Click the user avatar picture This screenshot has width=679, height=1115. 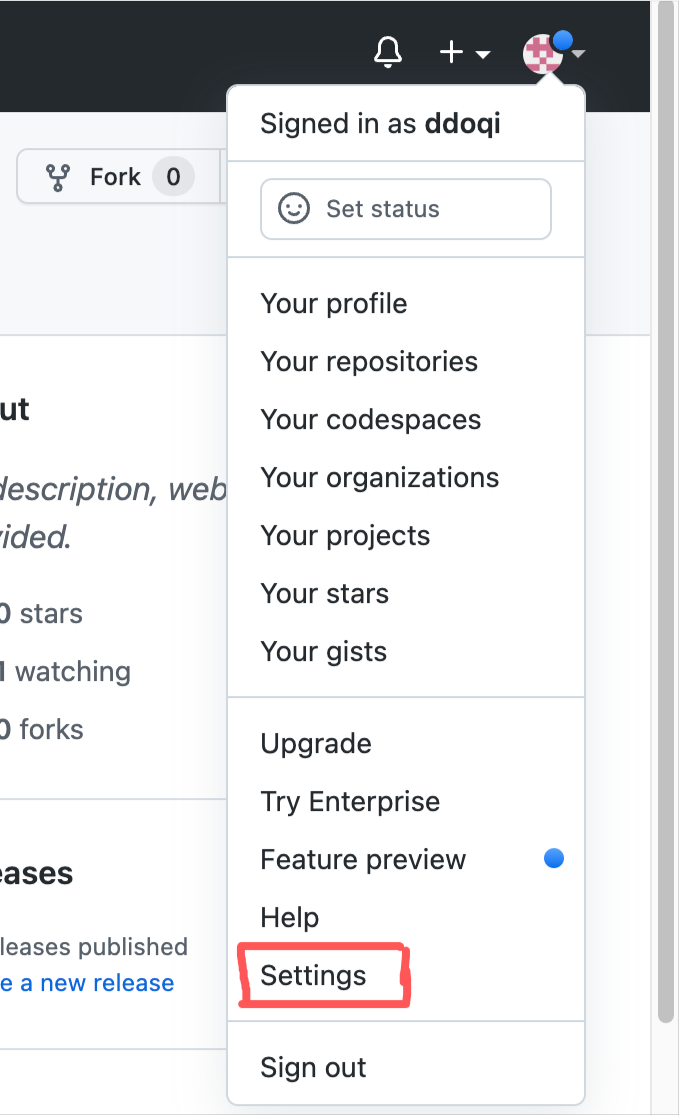point(543,52)
